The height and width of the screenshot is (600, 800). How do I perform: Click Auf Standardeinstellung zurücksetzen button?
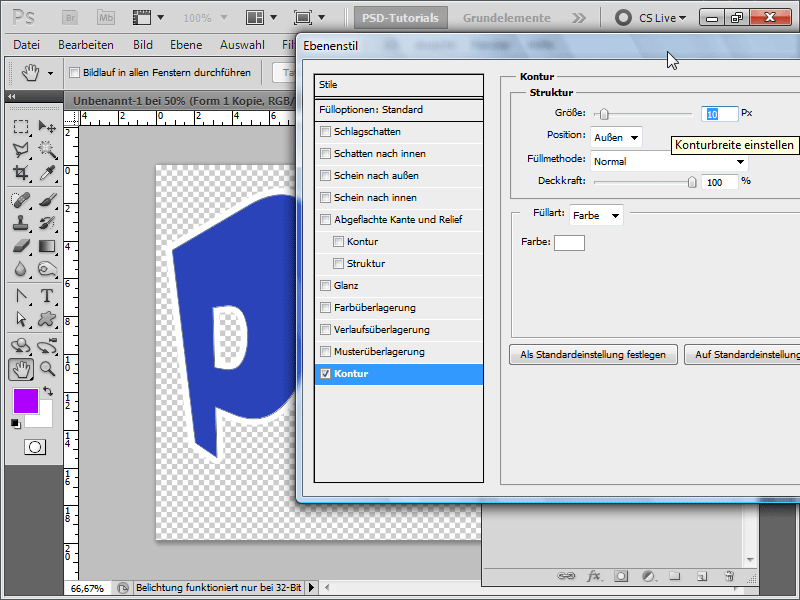742,355
